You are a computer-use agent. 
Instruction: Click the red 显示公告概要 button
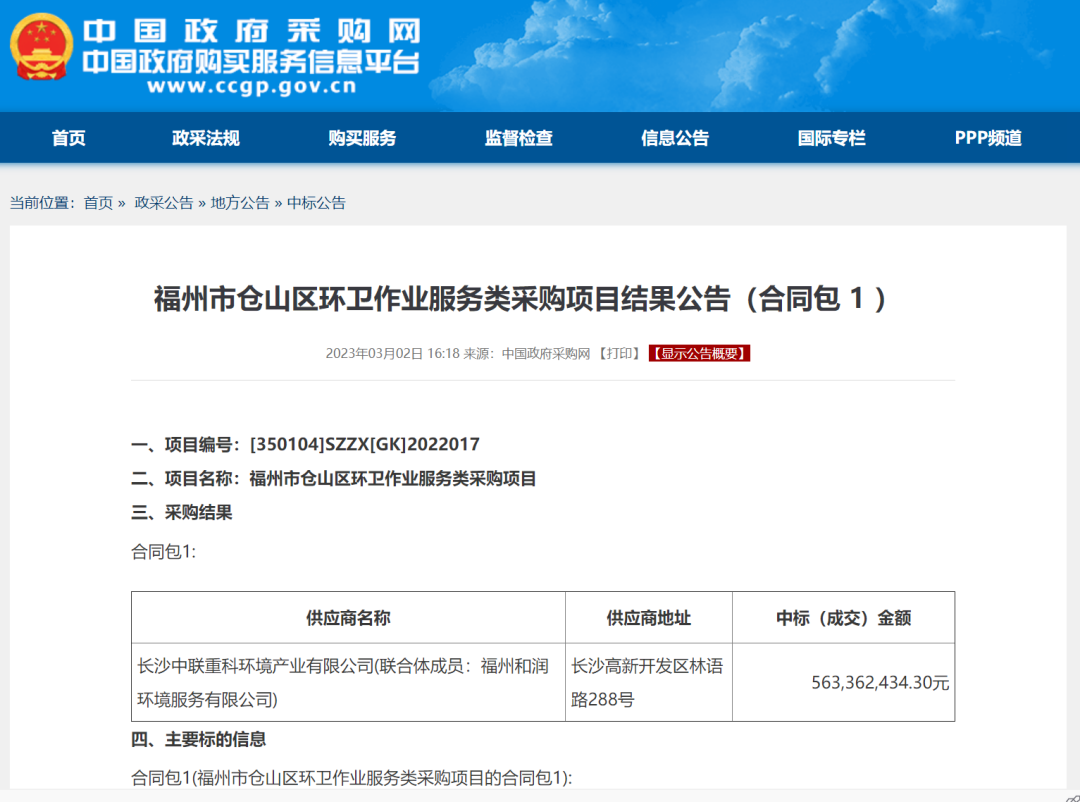(699, 353)
